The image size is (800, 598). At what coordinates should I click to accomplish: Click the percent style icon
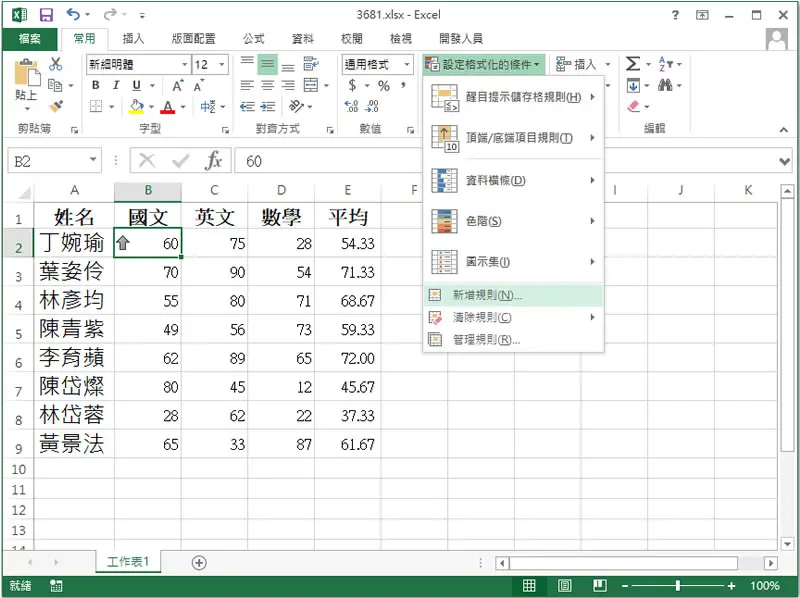384,86
